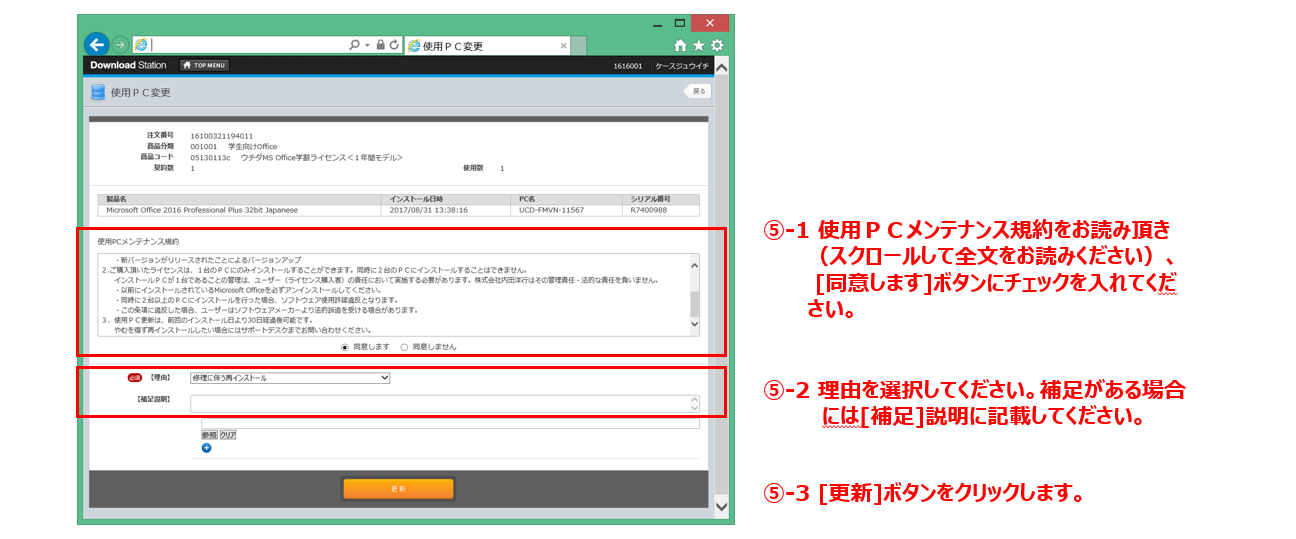
Task: Open the 理由 reason dropdown
Action: click(289, 378)
